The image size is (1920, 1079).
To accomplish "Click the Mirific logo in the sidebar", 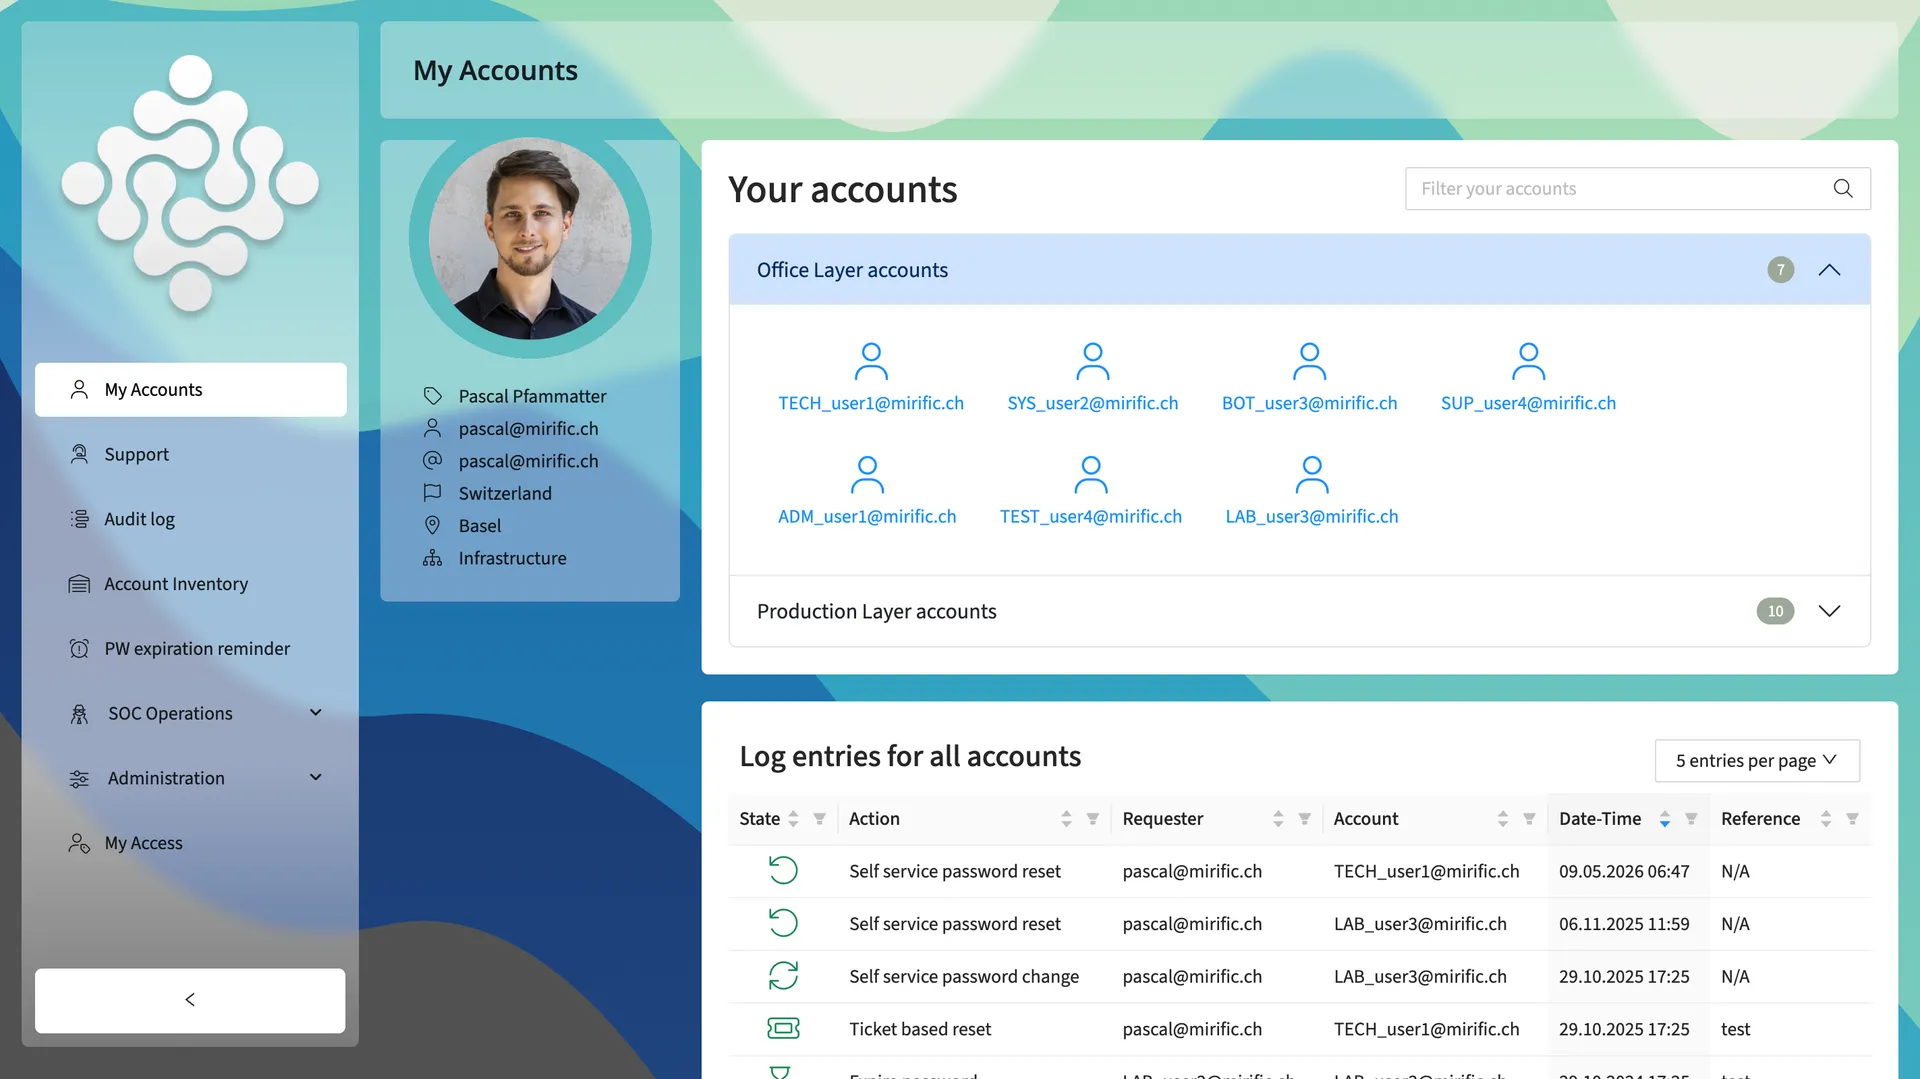I will coord(190,183).
